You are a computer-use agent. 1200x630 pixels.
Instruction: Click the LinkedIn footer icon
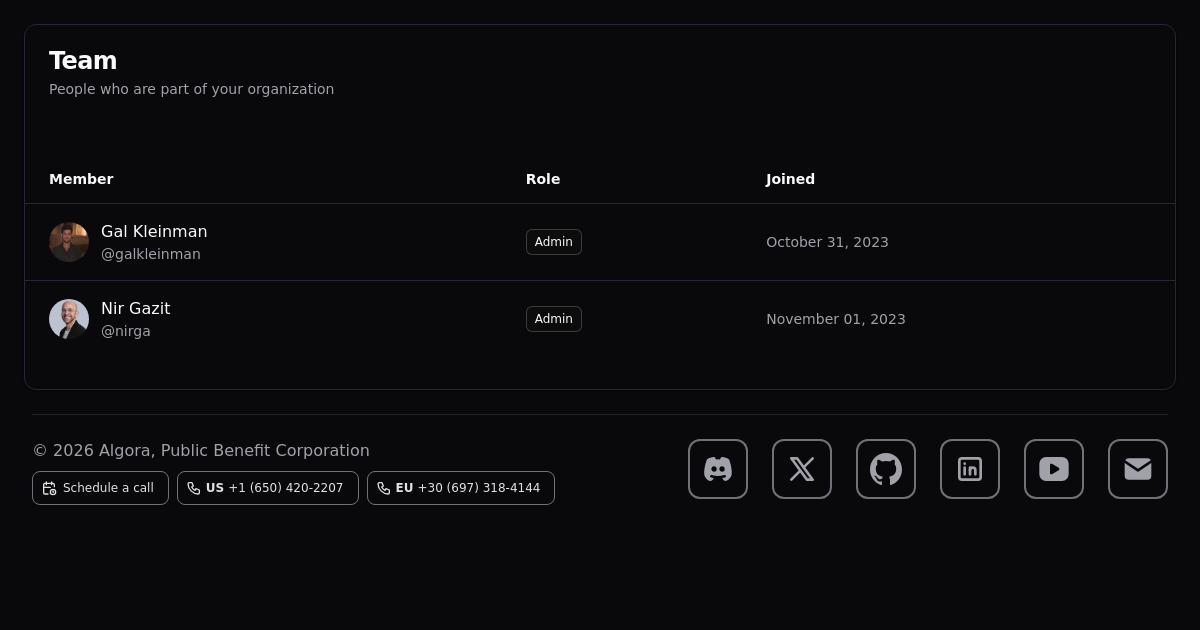tap(970, 469)
